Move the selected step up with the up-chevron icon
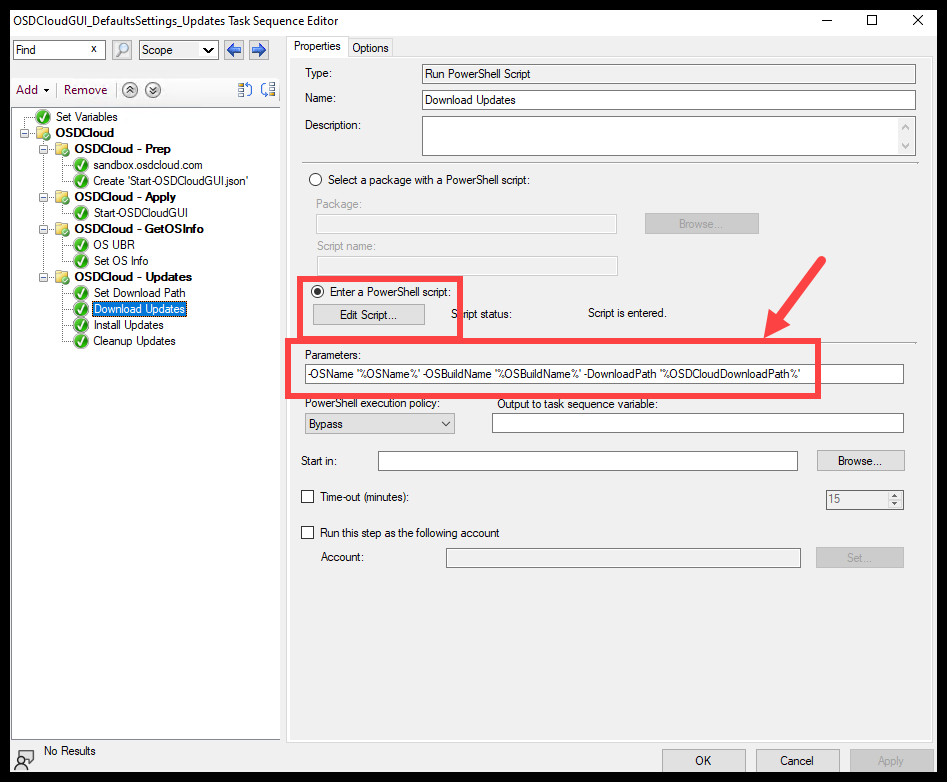Screen dimensions: 947x782 [x=129, y=90]
